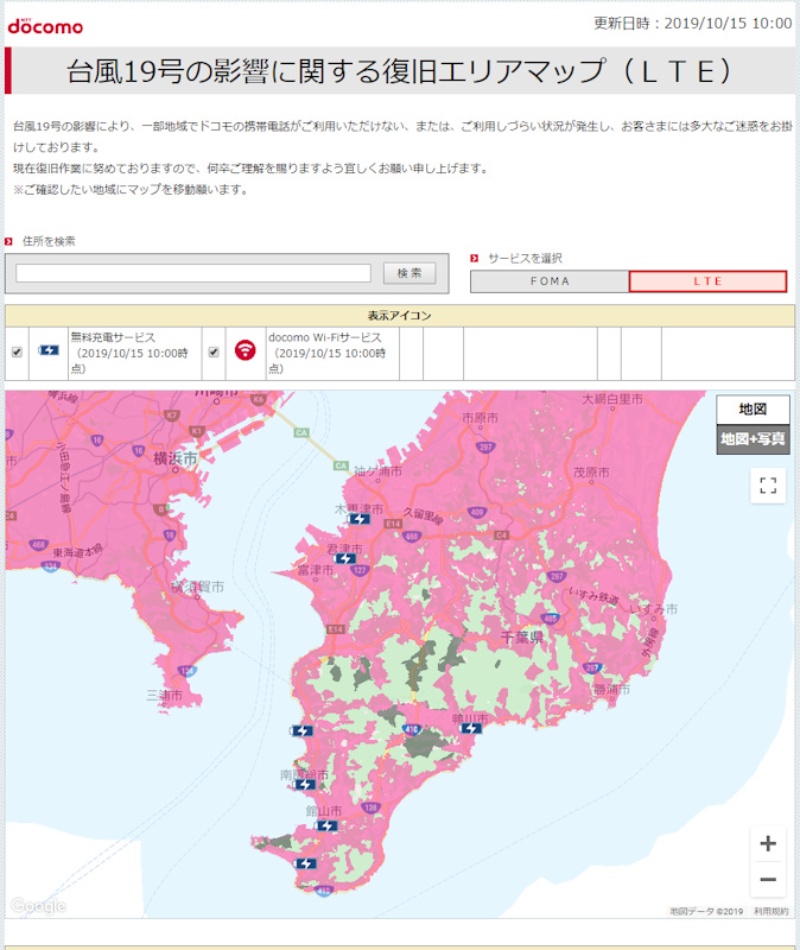Viewport: 800px width, 950px height.
Task: Open the 利用規約 map terms link
Action: coord(771,911)
